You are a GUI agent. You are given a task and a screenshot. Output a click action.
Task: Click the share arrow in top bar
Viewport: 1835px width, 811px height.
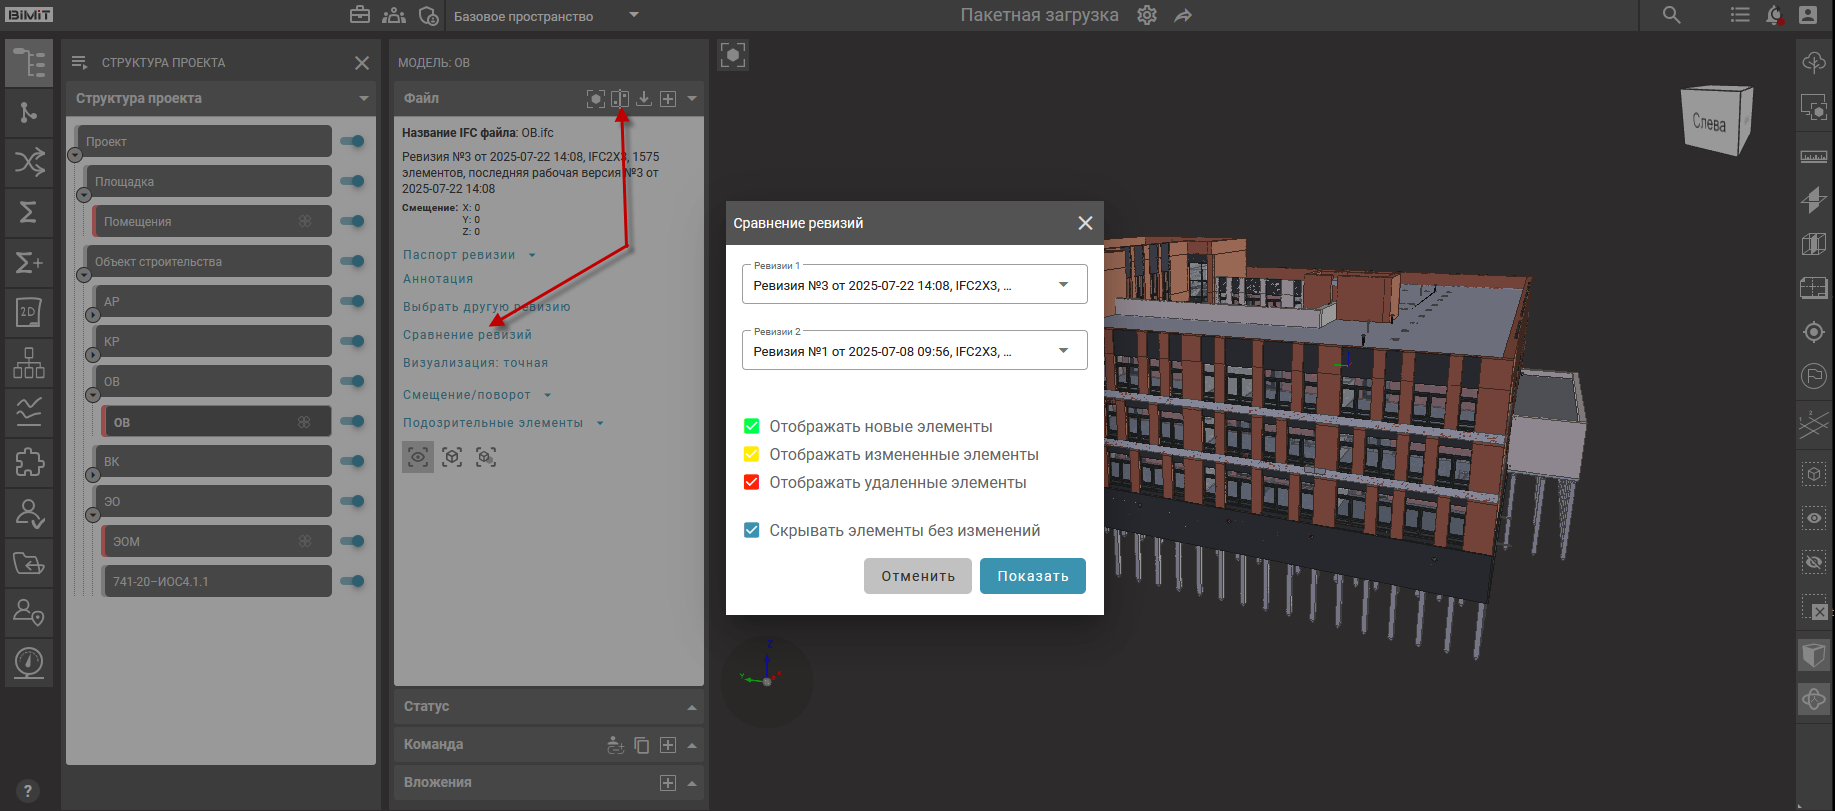tap(1183, 15)
